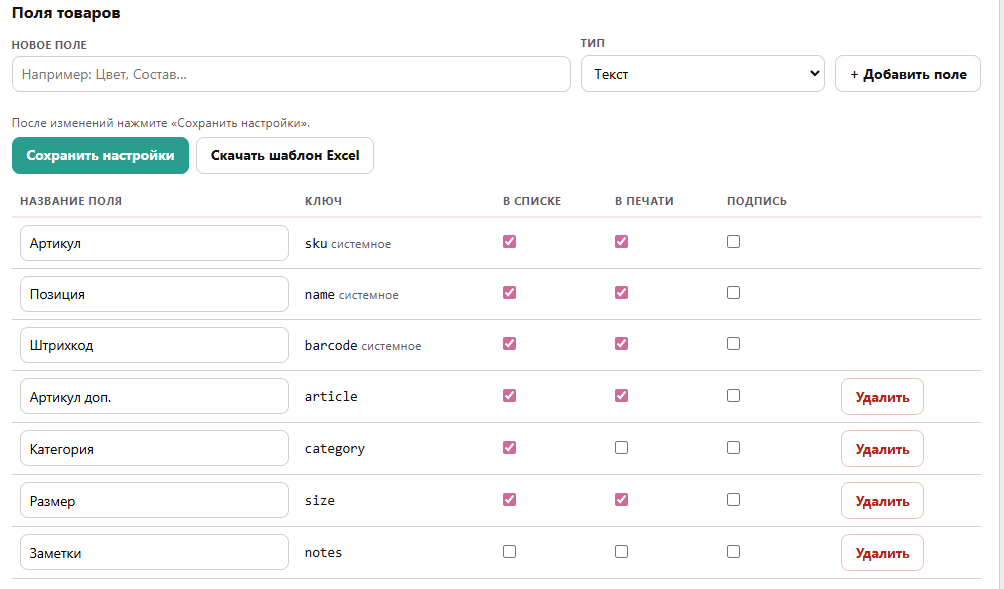Uncheck В печати for the size row
Screen dimensions: 1004x589
pos(622,499)
